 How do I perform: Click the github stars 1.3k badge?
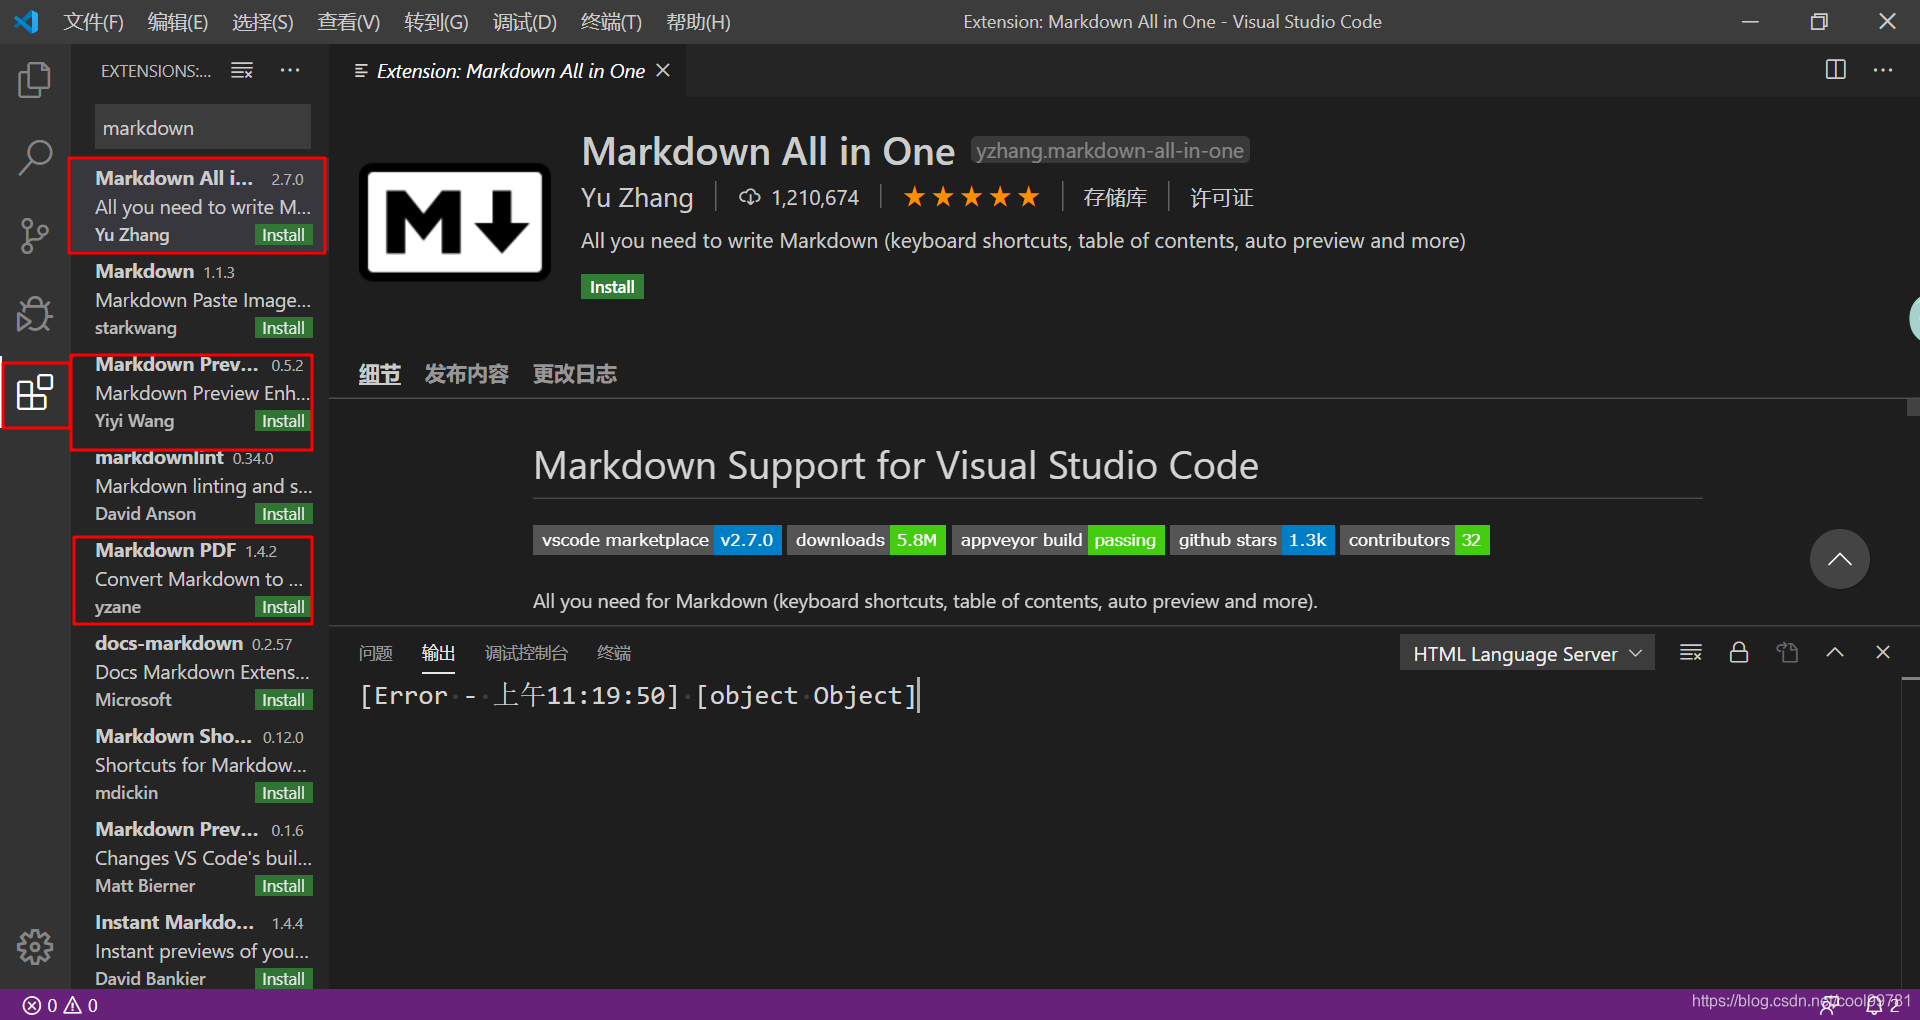(x=1252, y=540)
